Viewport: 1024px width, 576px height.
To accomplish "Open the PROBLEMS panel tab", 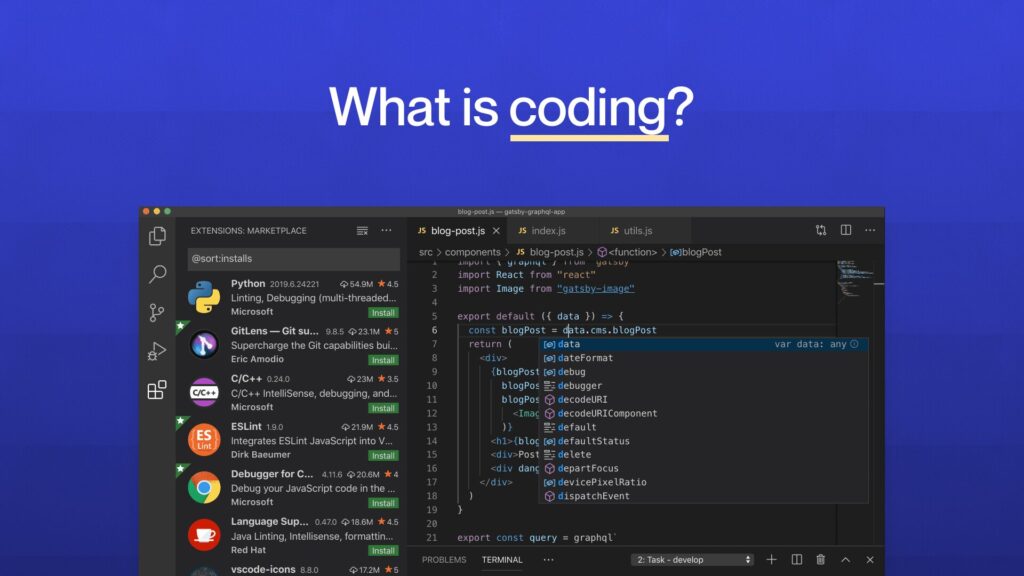I will click(444, 560).
